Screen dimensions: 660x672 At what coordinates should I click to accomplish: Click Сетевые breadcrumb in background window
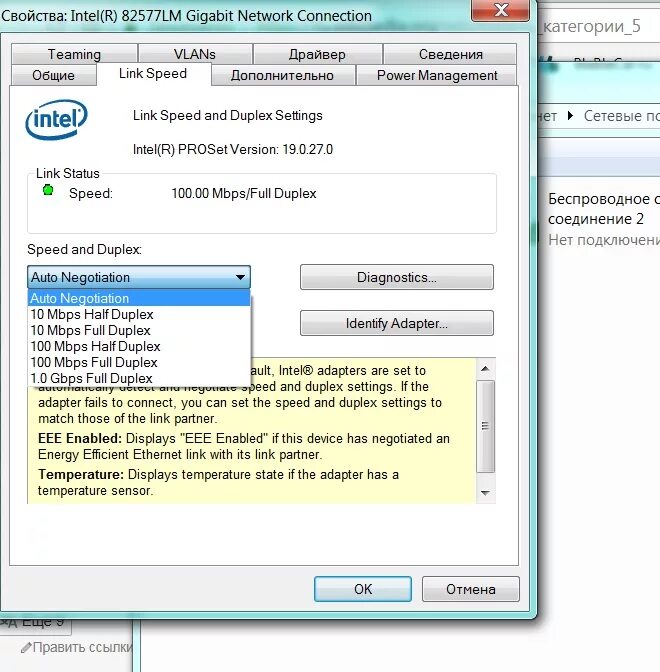621,116
